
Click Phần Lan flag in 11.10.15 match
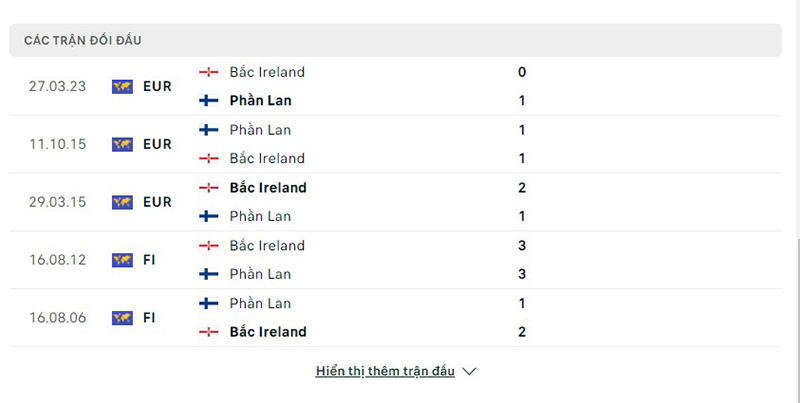point(209,130)
